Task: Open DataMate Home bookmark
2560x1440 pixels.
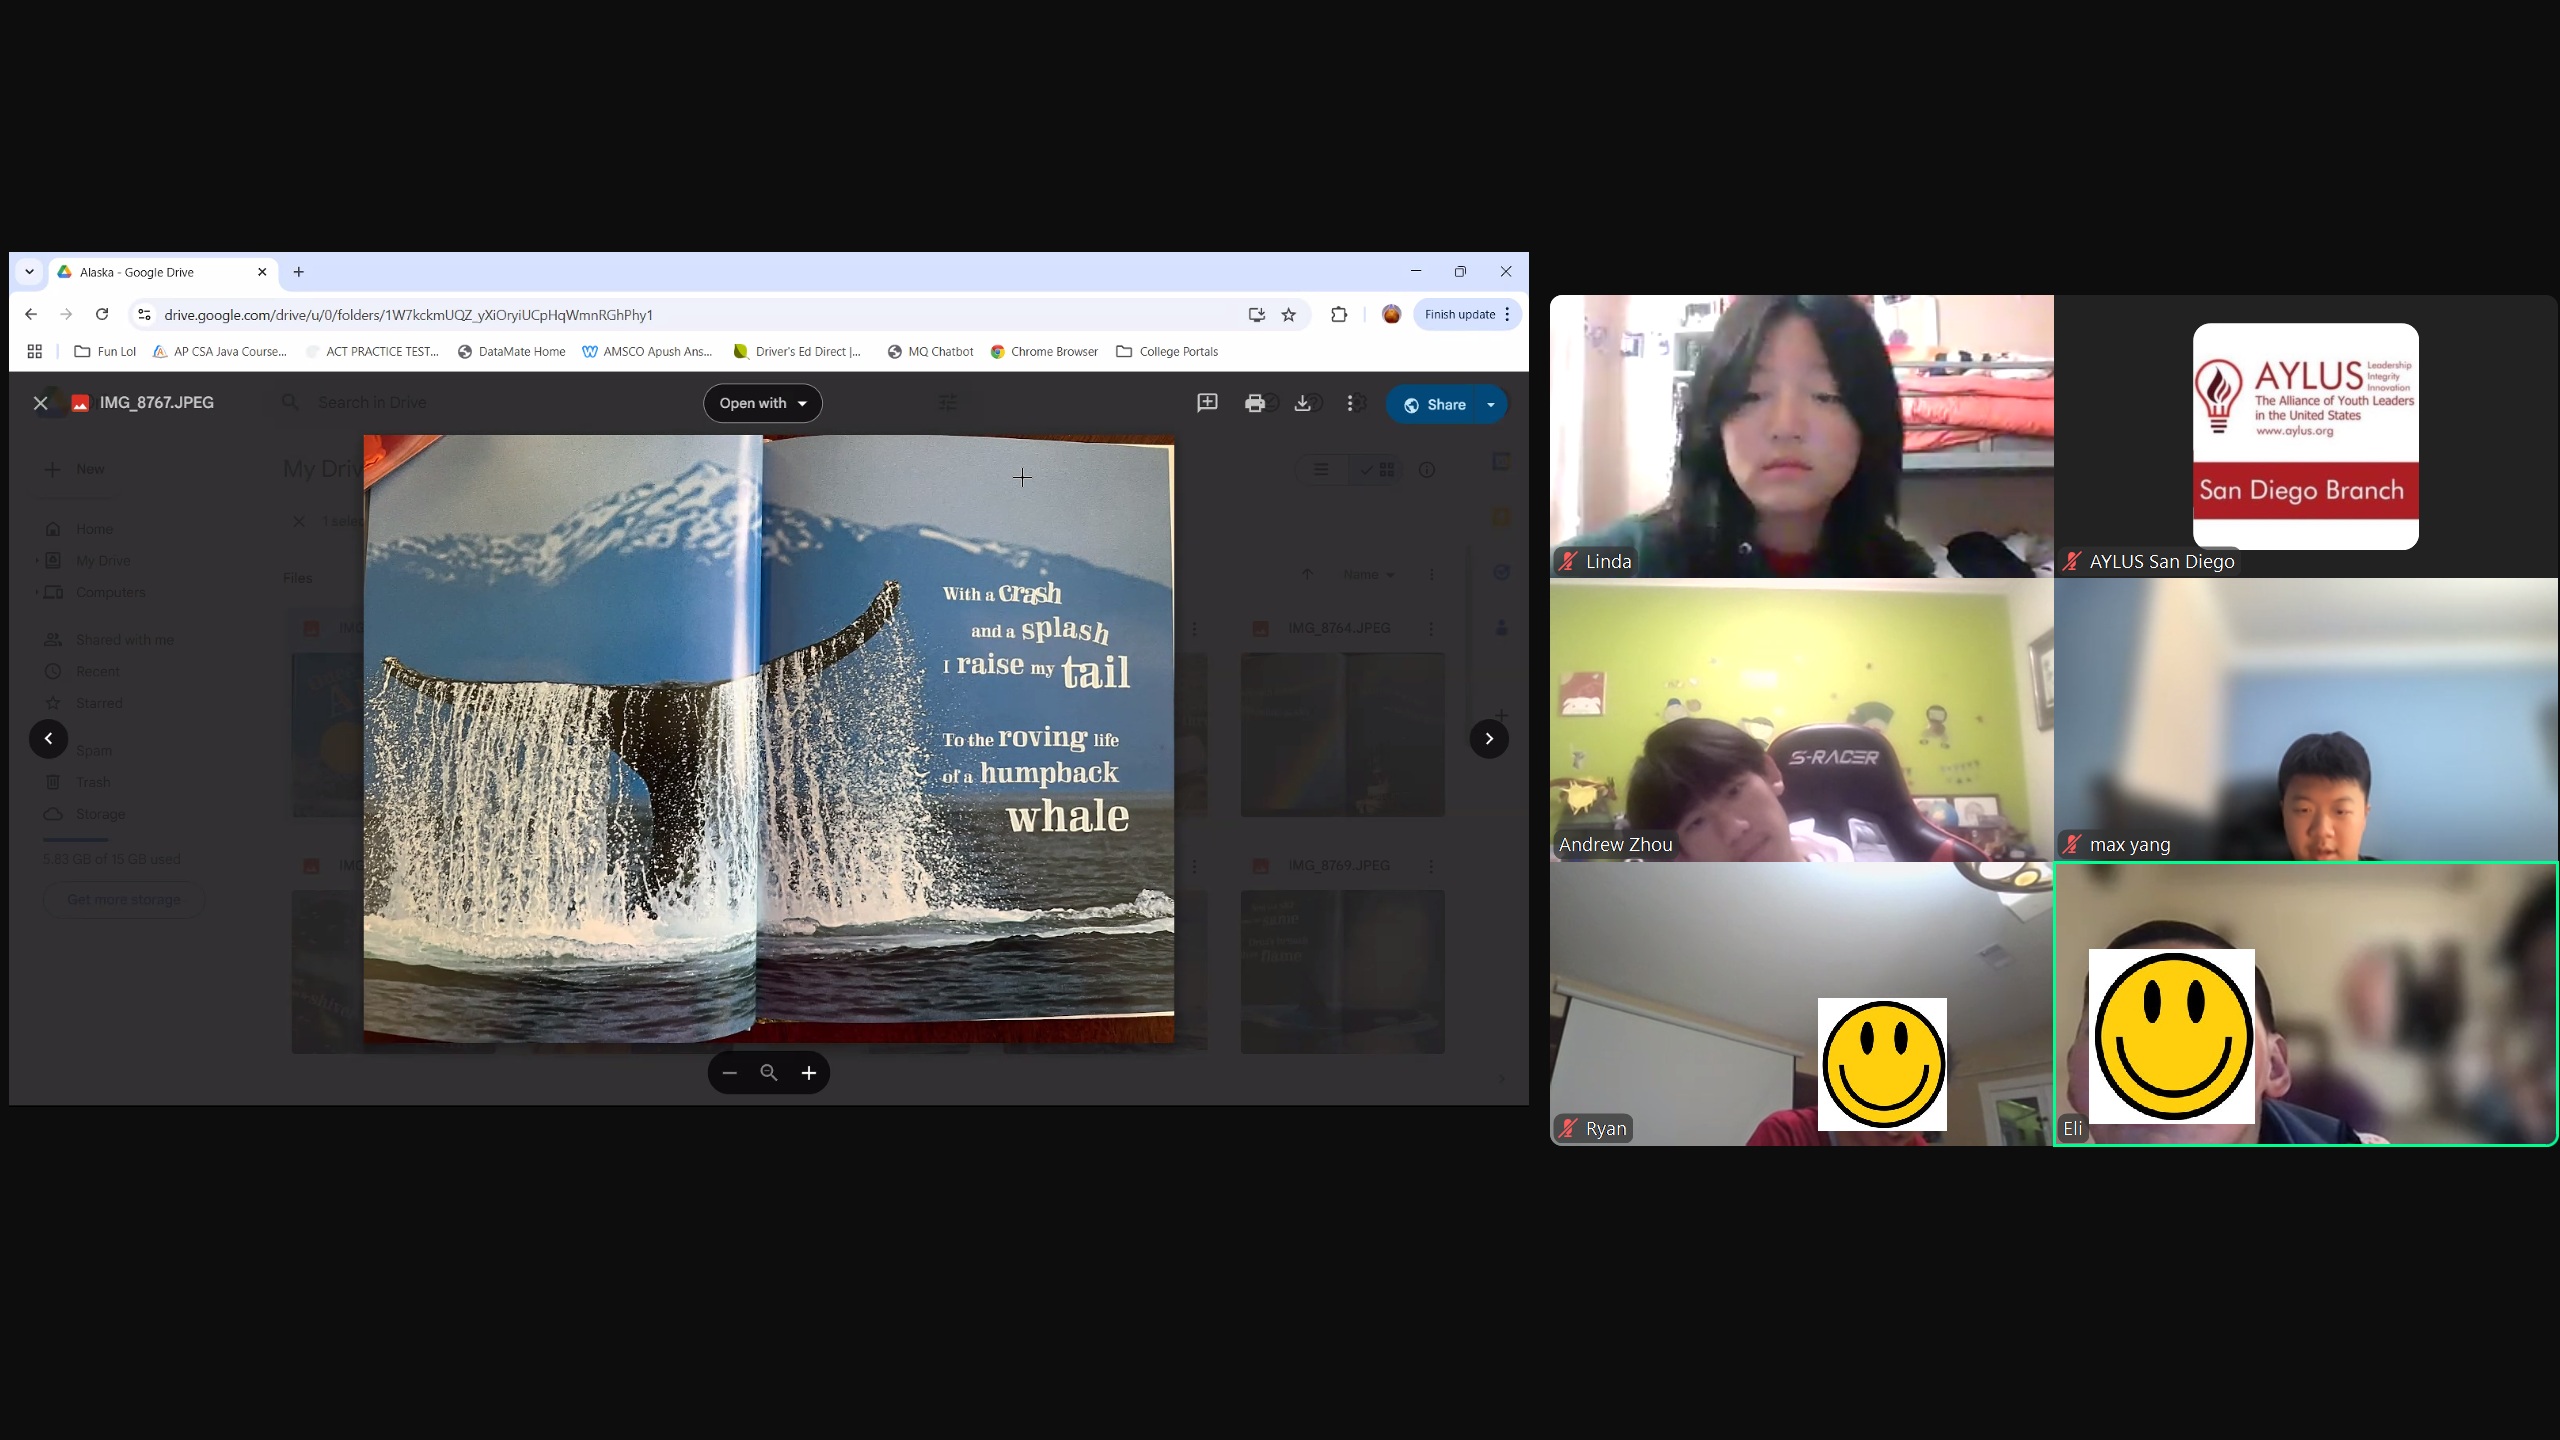Action: 511,352
